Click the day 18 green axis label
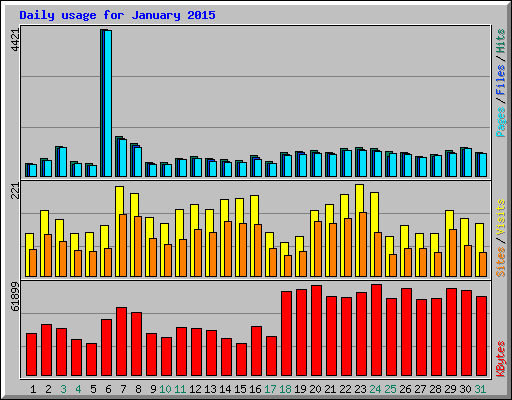Screen dimensions: 512x400 point(285,389)
